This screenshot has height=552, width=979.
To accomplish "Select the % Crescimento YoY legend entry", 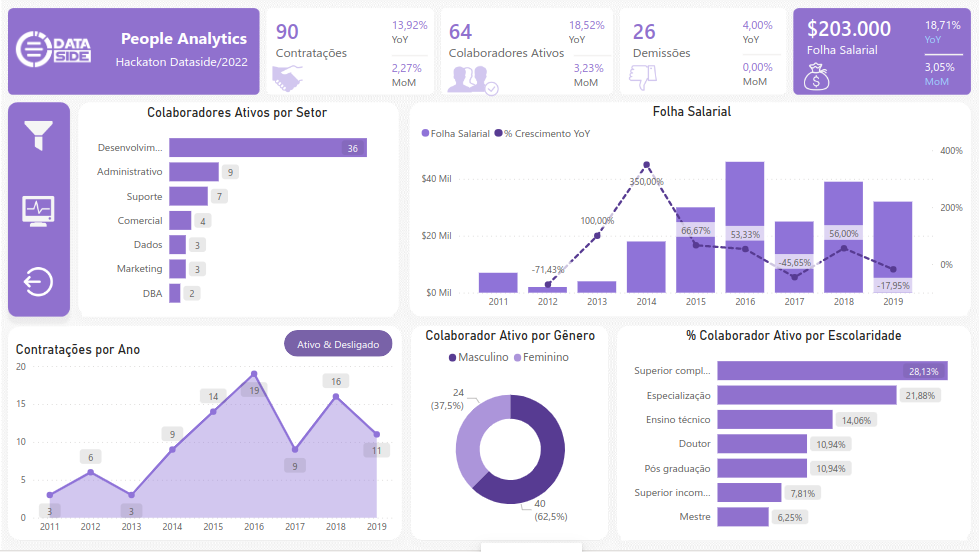I will 543,133.
